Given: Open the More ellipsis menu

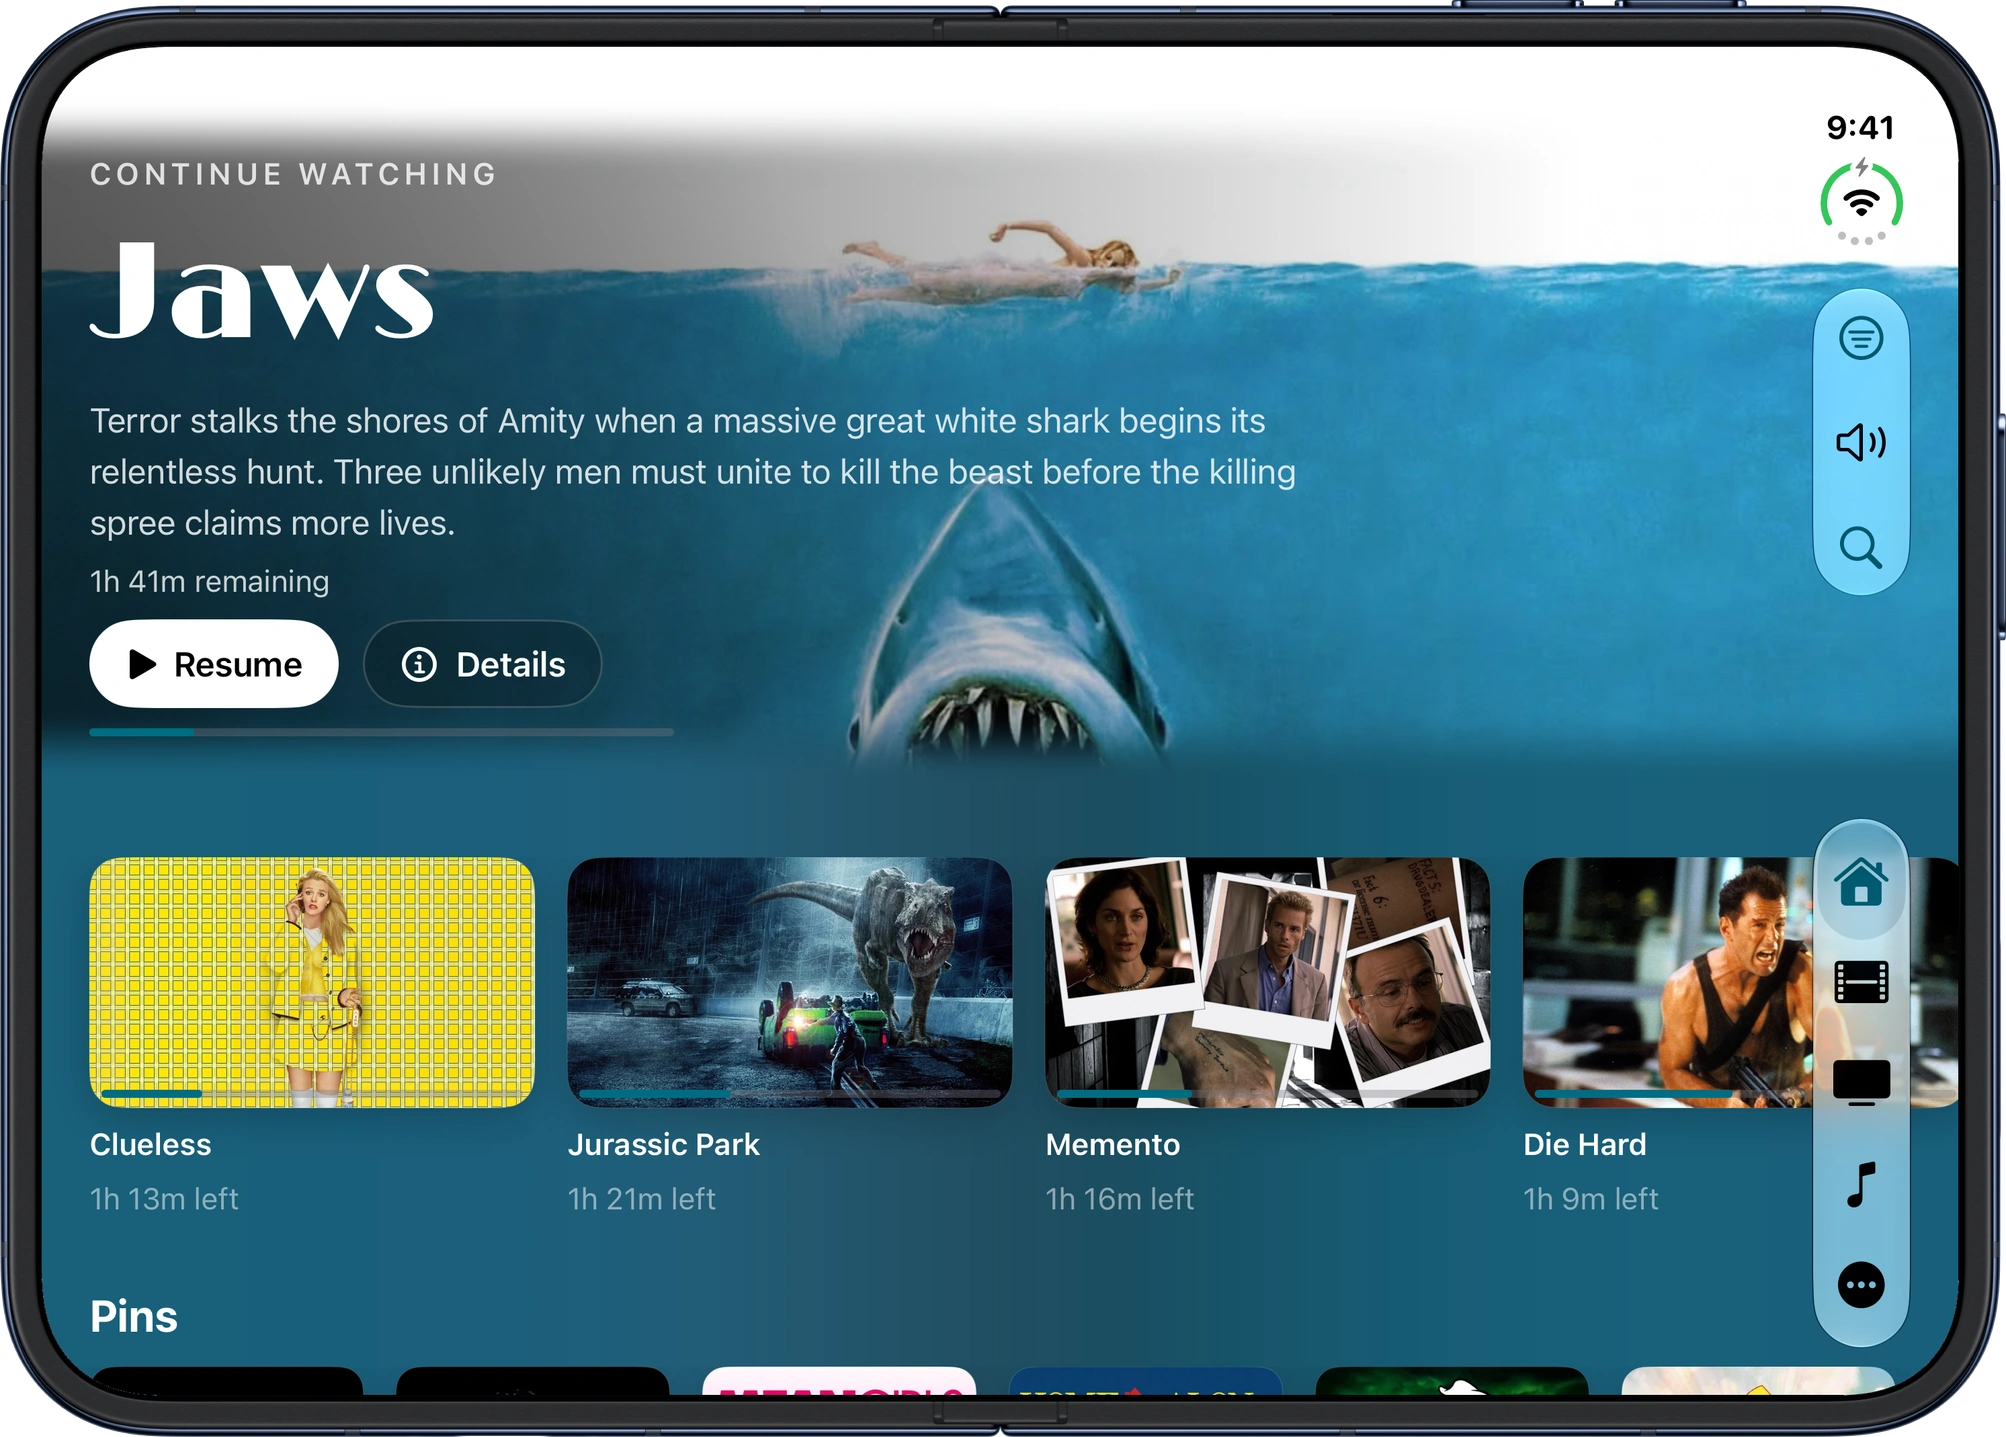Looking at the screenshot, I should pyautogui.click(x=1860, y=1285).
